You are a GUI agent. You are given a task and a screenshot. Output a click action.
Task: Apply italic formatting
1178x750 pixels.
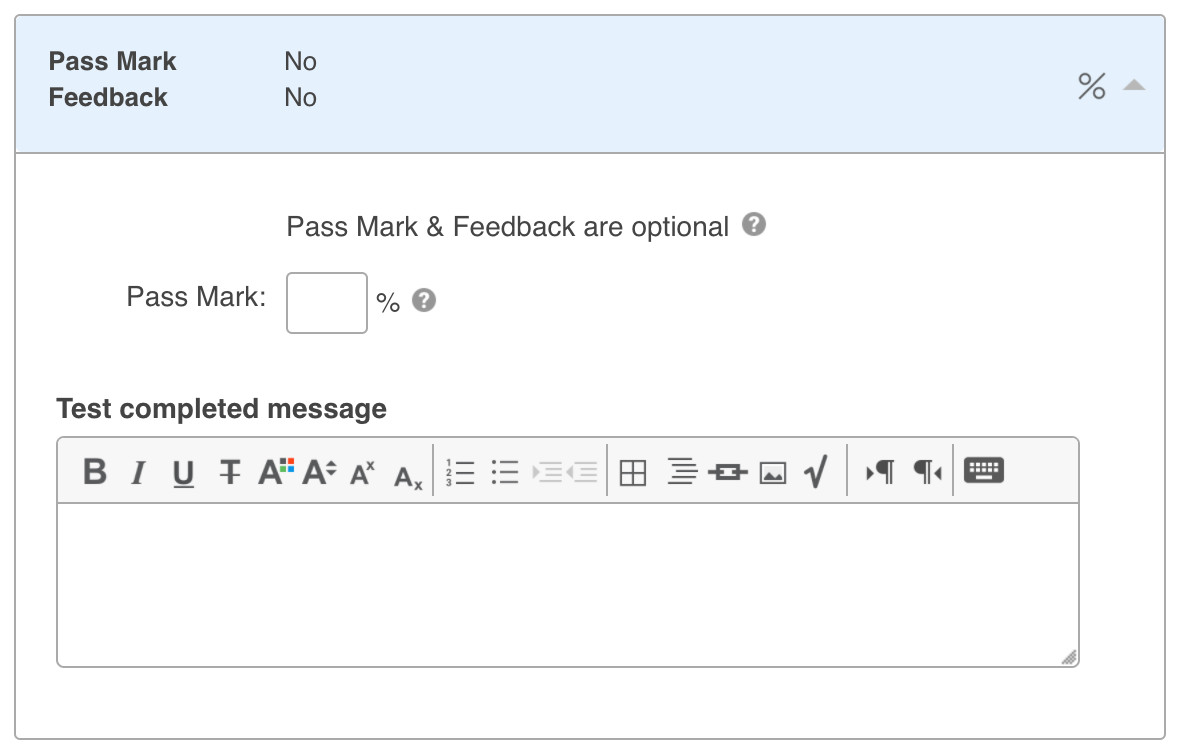coord(139,472)
